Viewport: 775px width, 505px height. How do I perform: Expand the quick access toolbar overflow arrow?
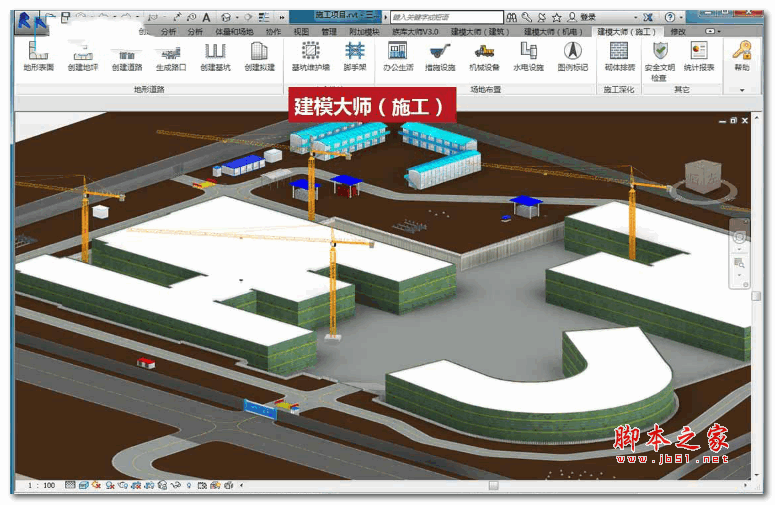282,18
